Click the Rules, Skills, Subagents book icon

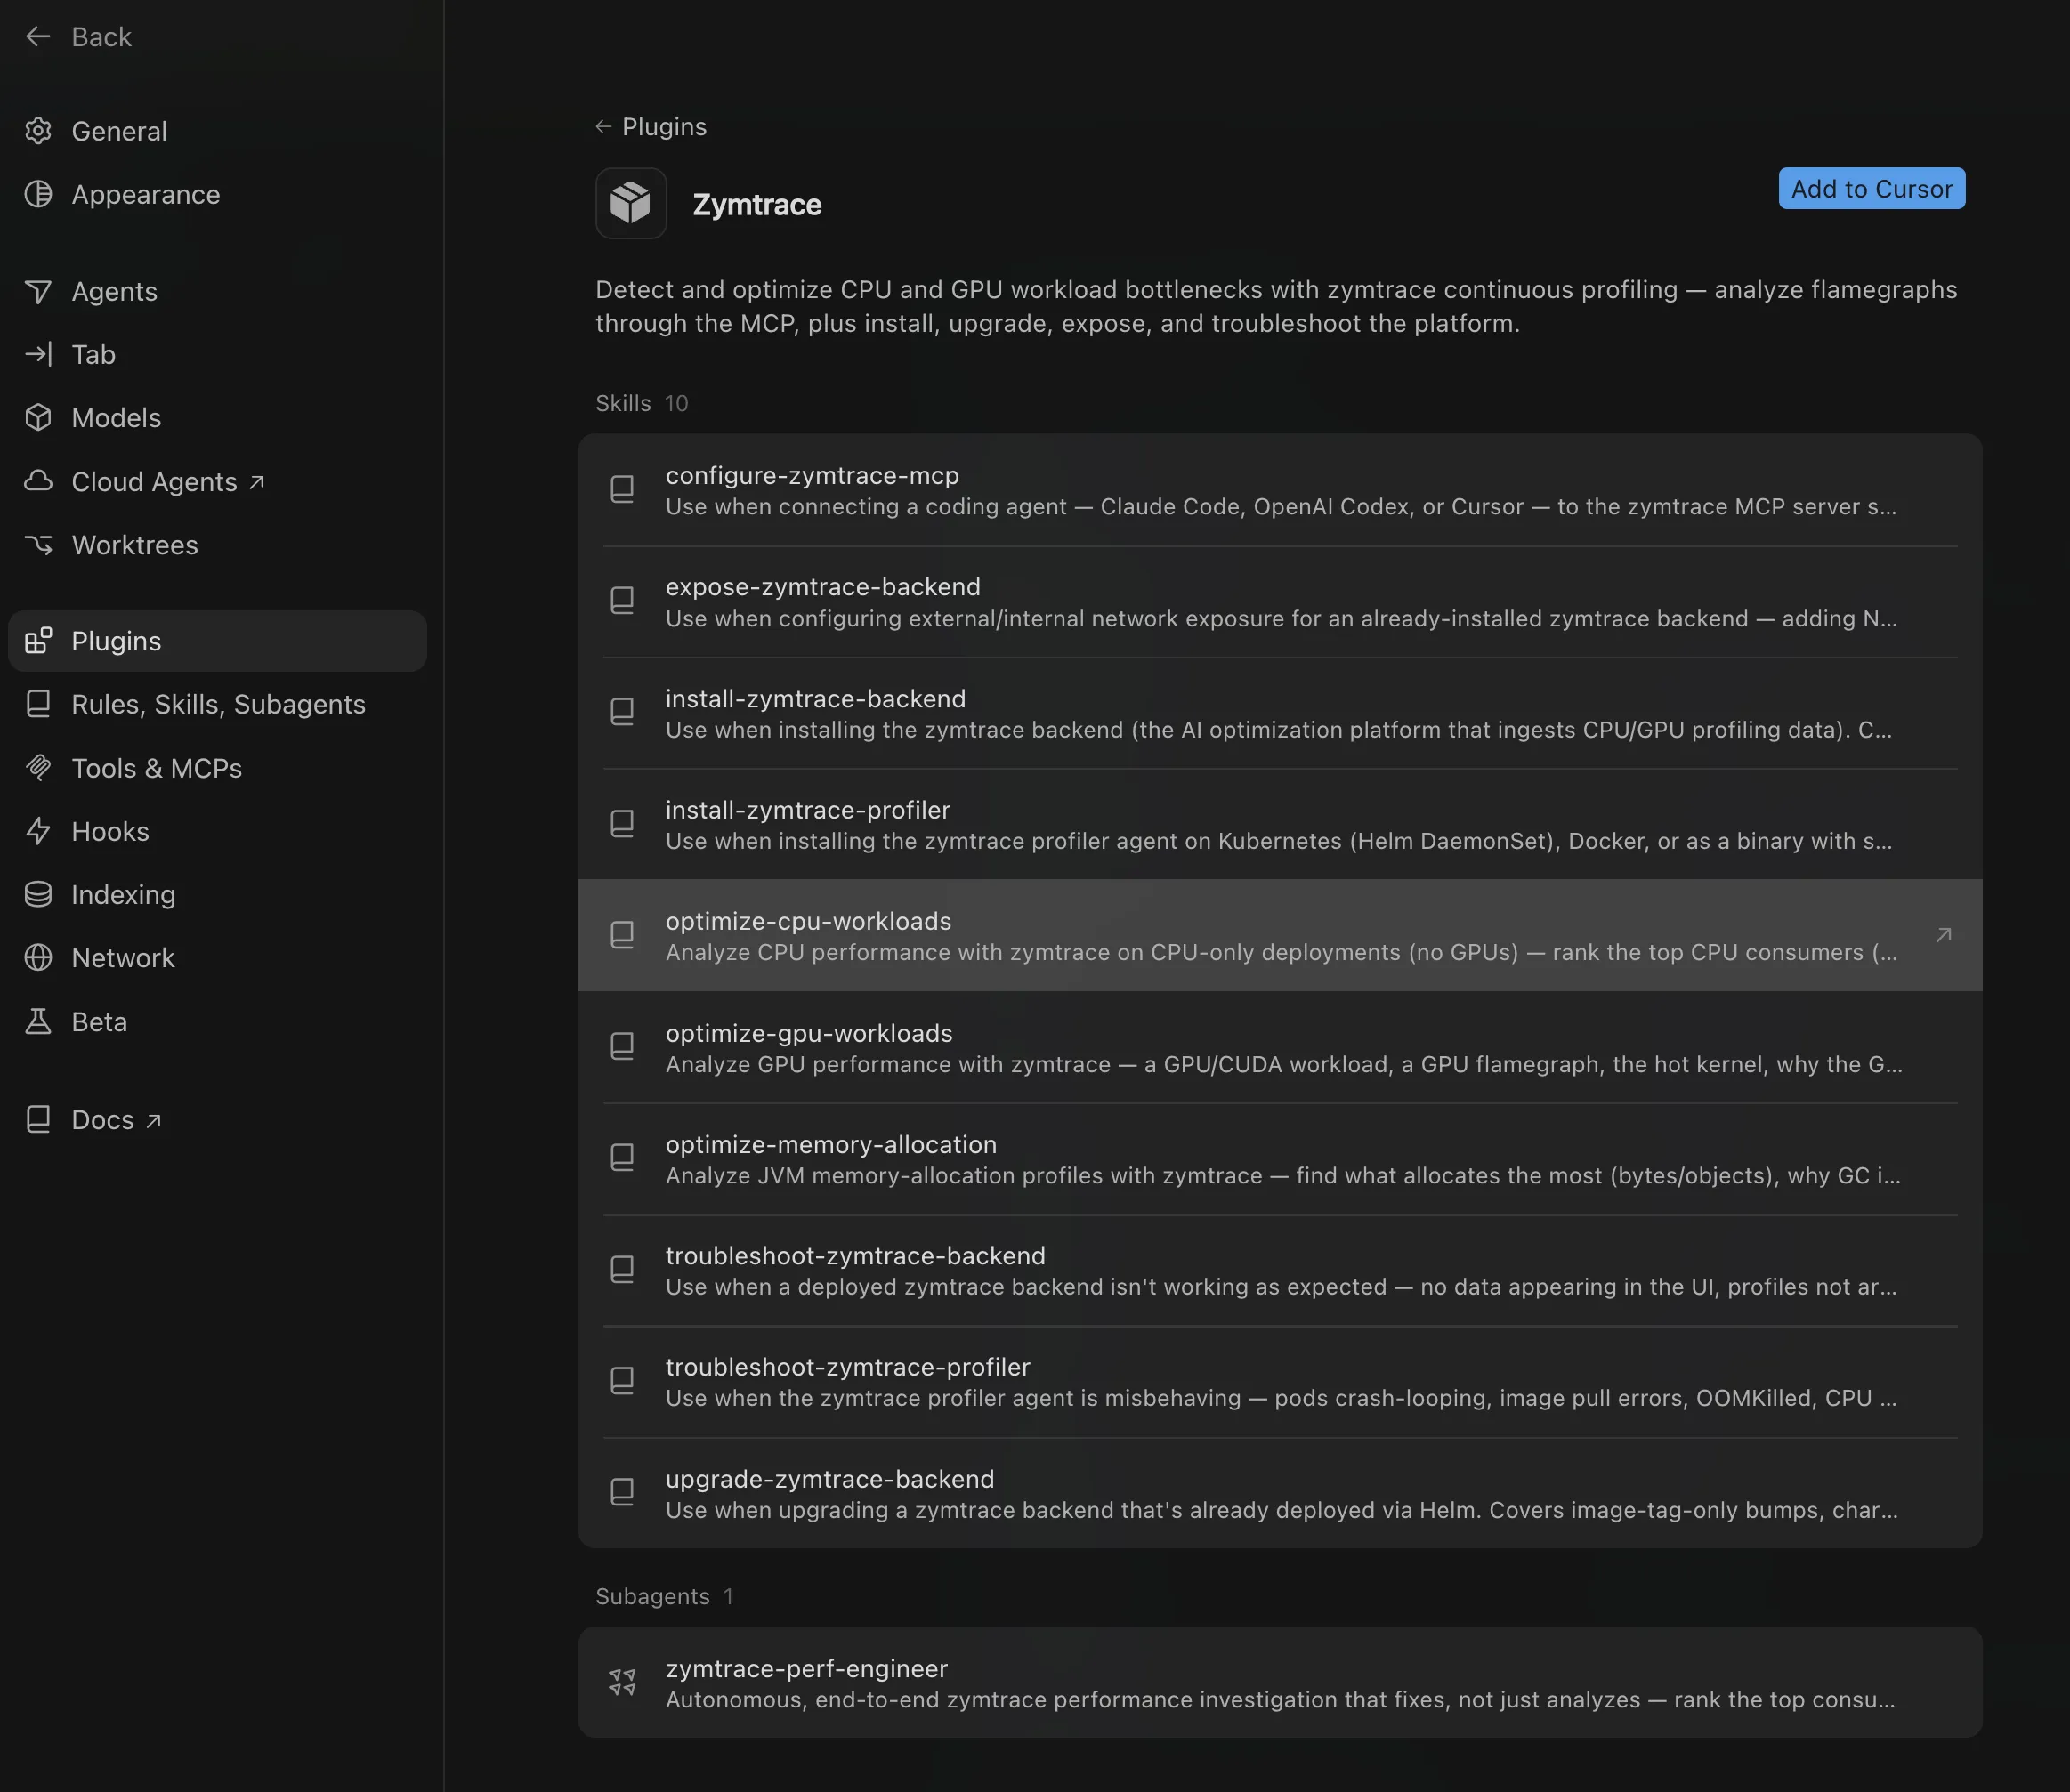[38, 704]
